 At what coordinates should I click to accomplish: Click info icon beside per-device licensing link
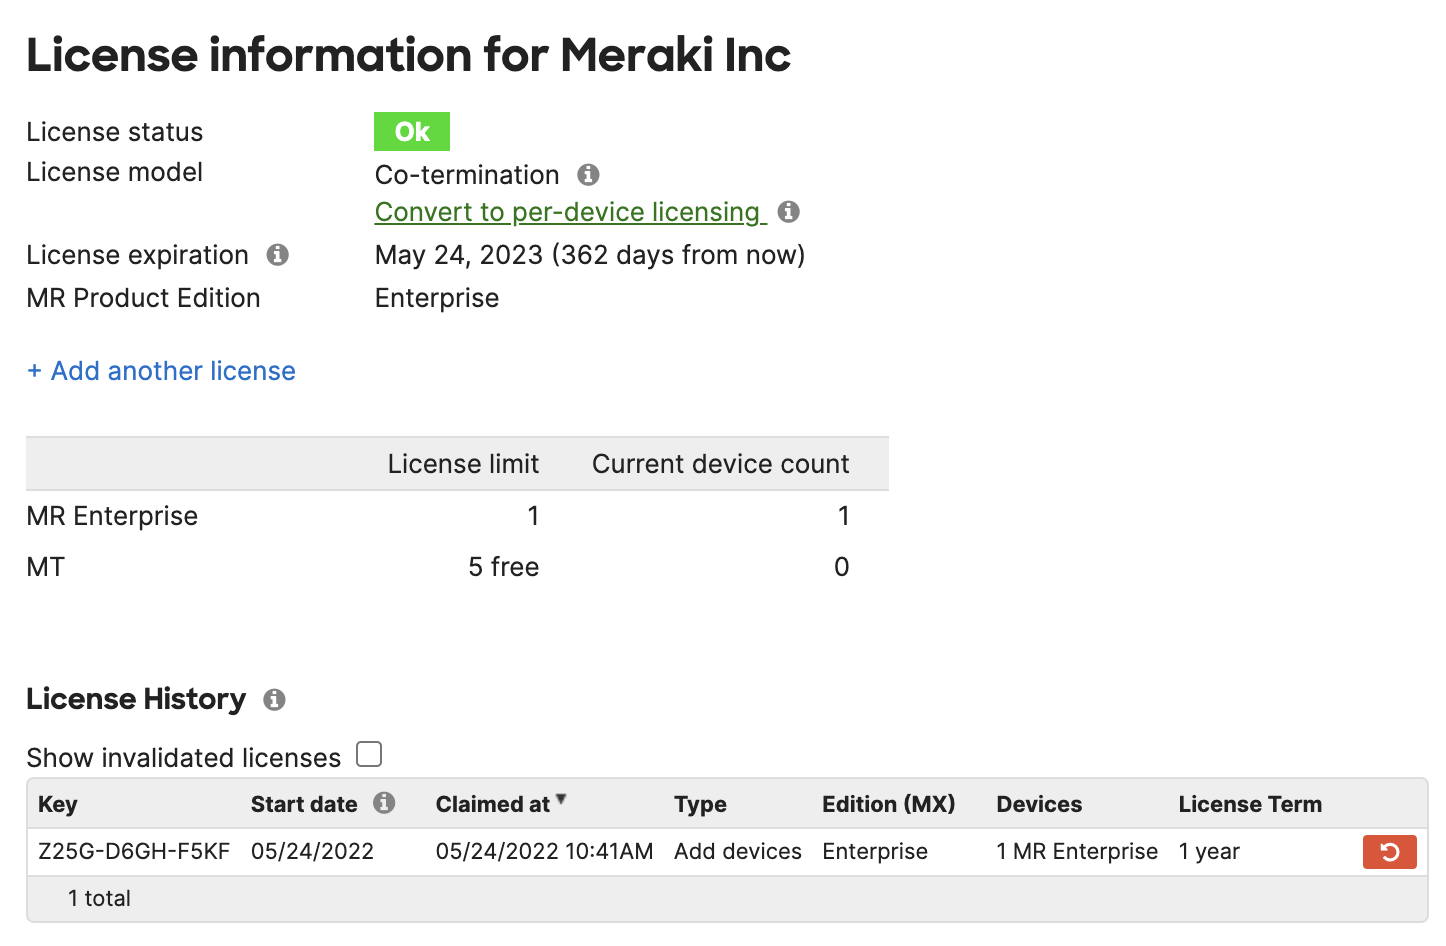789,212
